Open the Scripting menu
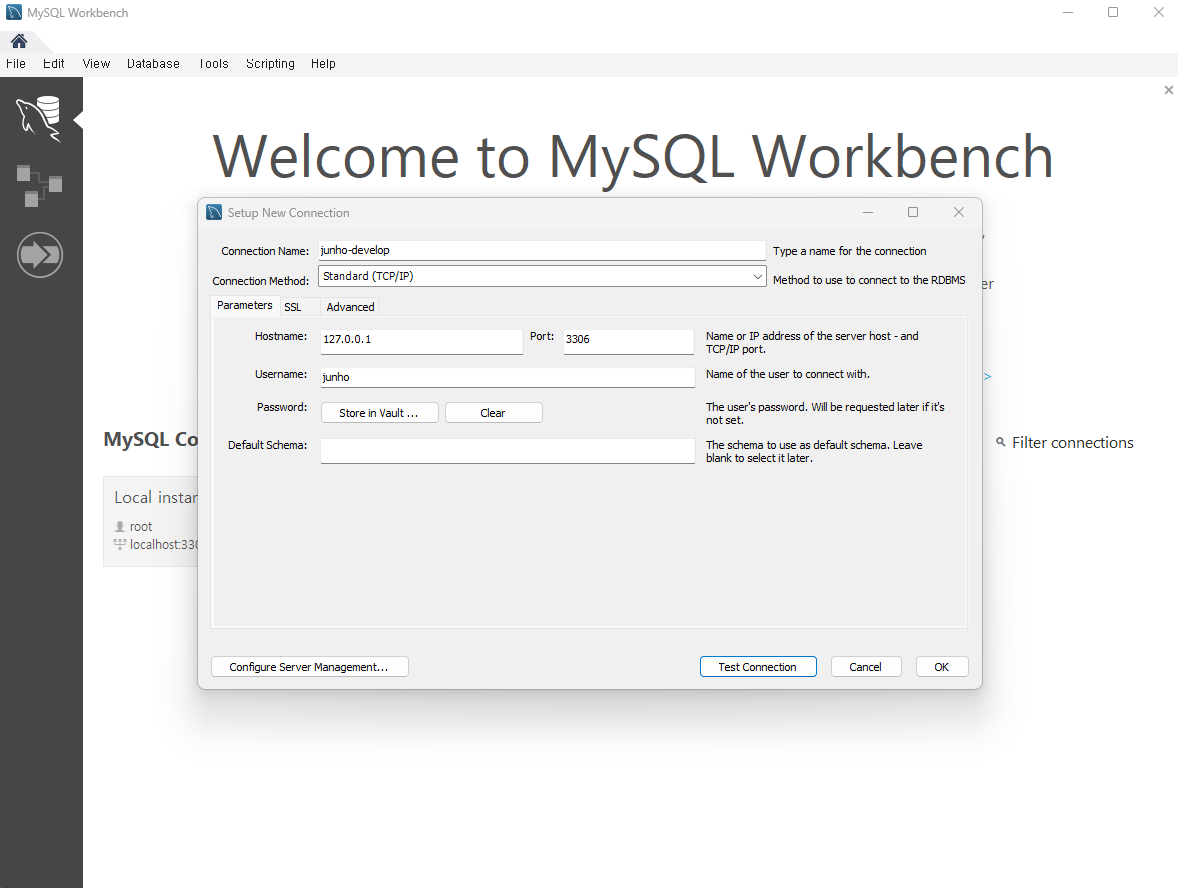This screenshot has width=1178, height=888. tap(270, 63)
